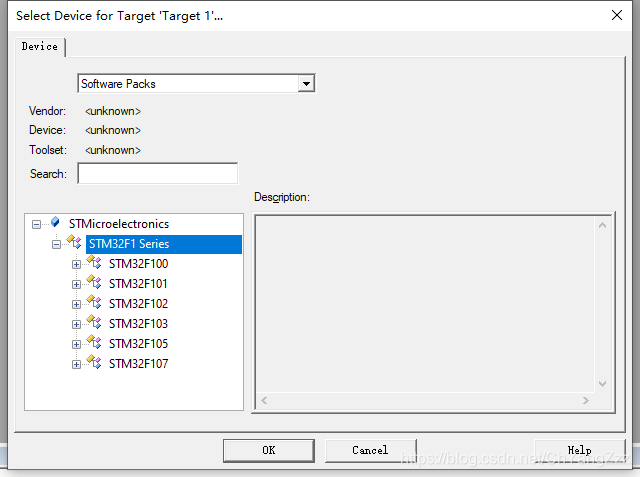Select STM32F100 in device tree
This screenshot has width=640, height=477.
(x=138, y=264)
